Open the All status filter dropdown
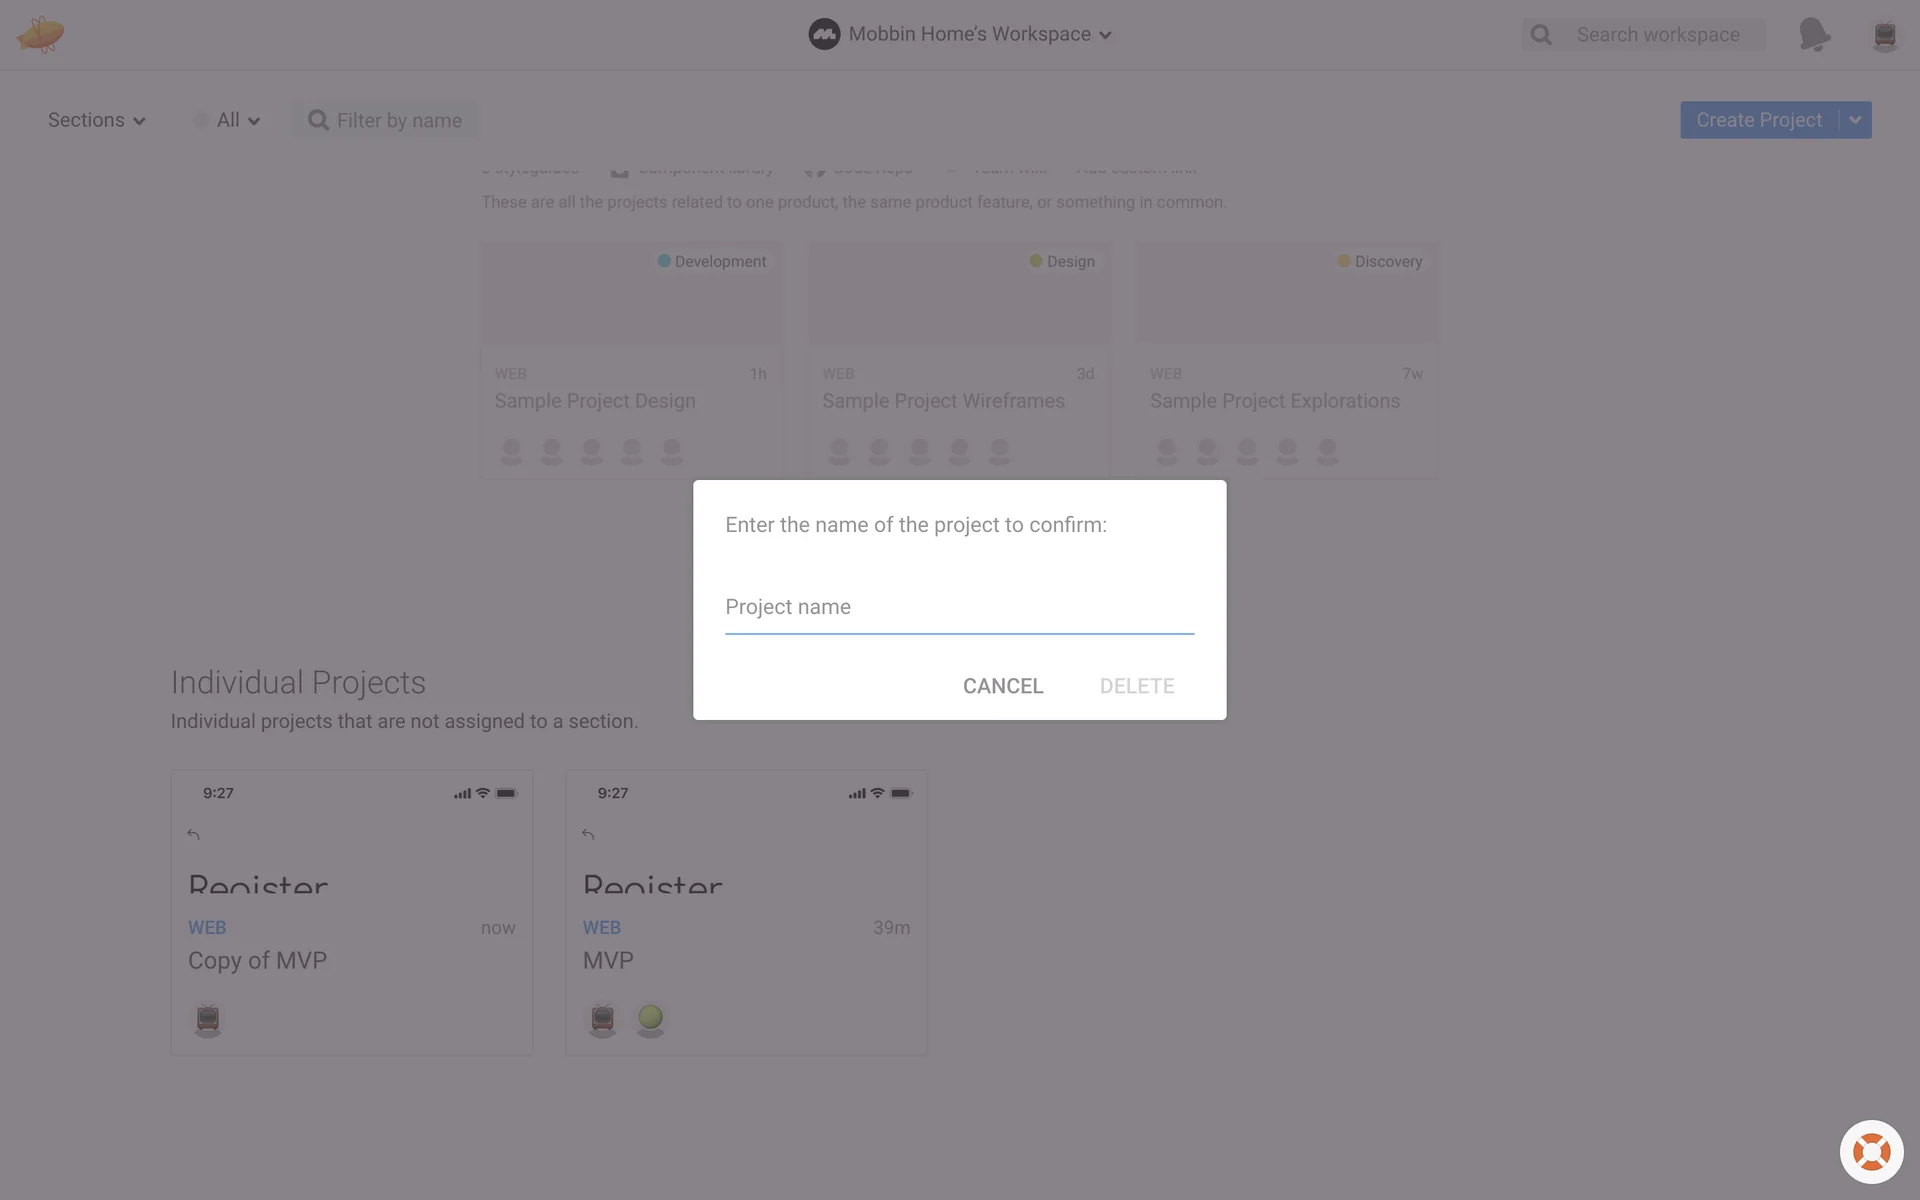The width and height of the screenshot is (1920, 1200). [238, 120]
